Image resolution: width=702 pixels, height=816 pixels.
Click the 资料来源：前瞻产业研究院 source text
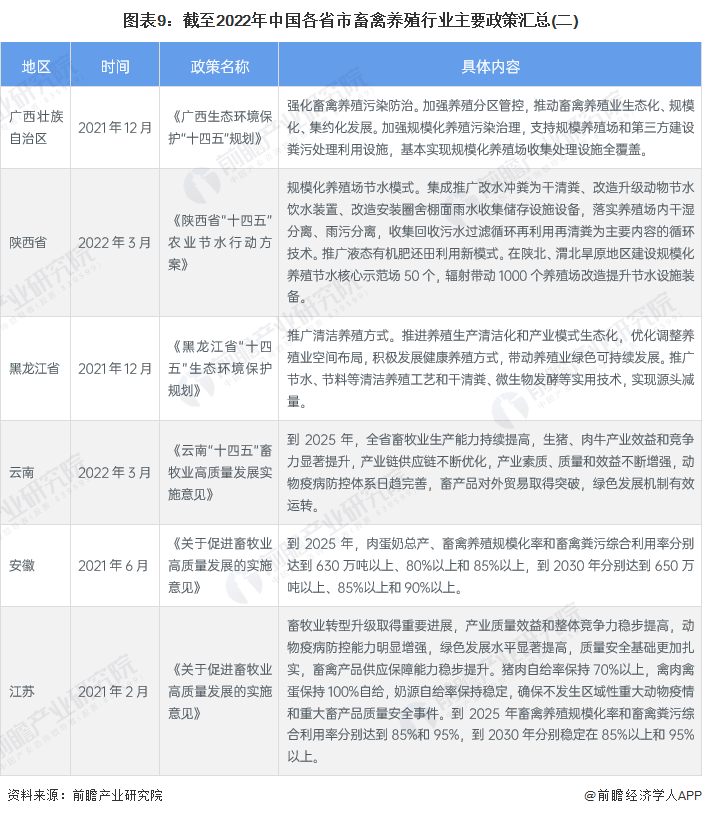tap(85, 795)
